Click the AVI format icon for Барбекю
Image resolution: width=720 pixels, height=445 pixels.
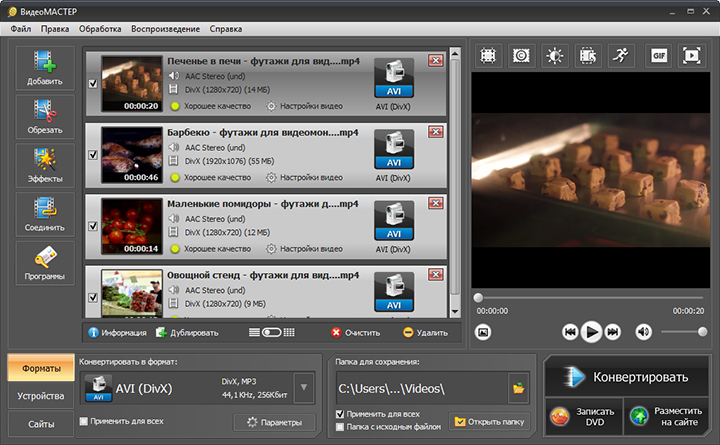click(394, 149)
